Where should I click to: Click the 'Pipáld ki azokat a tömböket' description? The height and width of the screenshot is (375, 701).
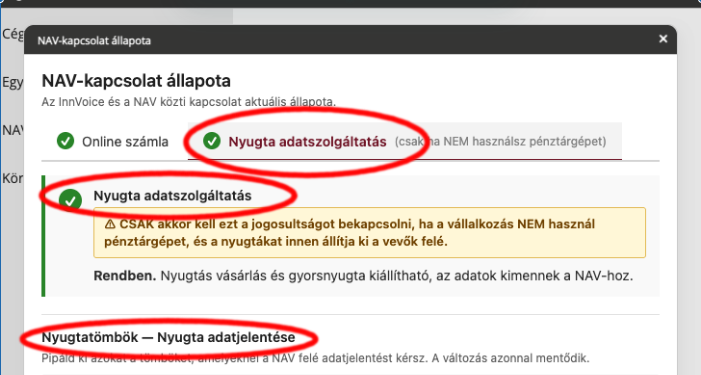(x=315, y=358)
